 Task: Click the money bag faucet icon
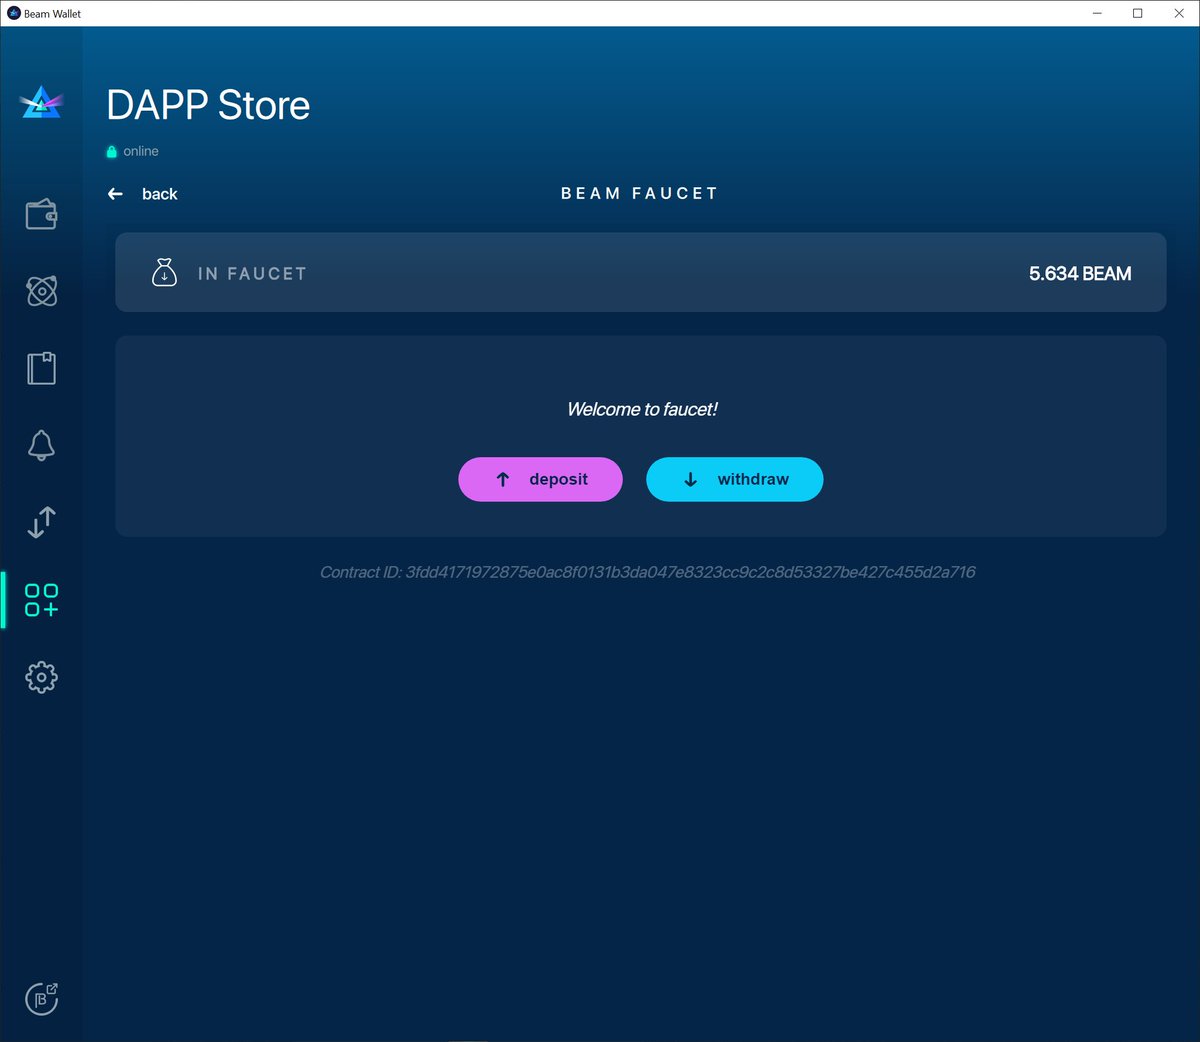[x=164, y=271]
